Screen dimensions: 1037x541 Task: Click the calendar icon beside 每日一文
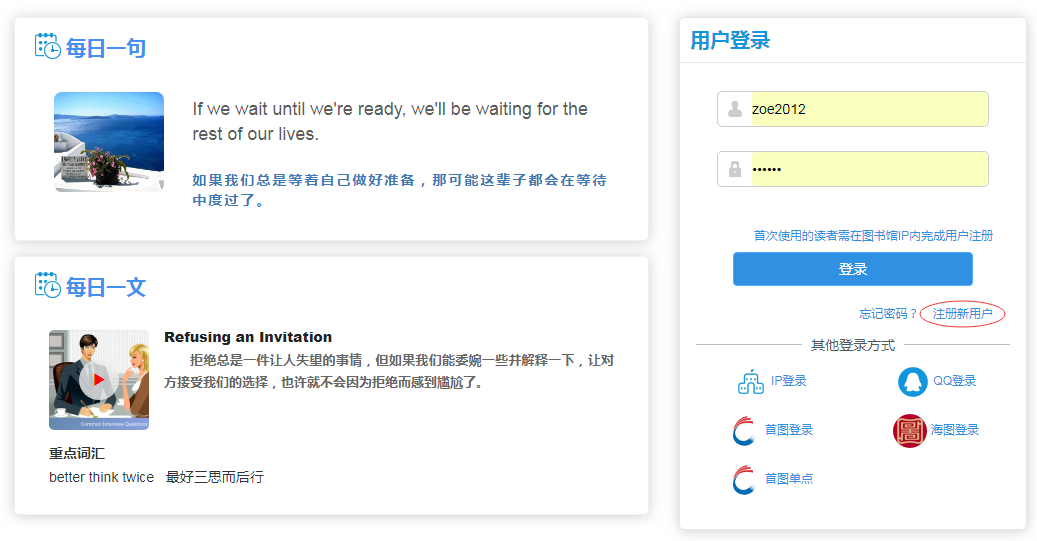pyautogui.click(x=47, y=285)
